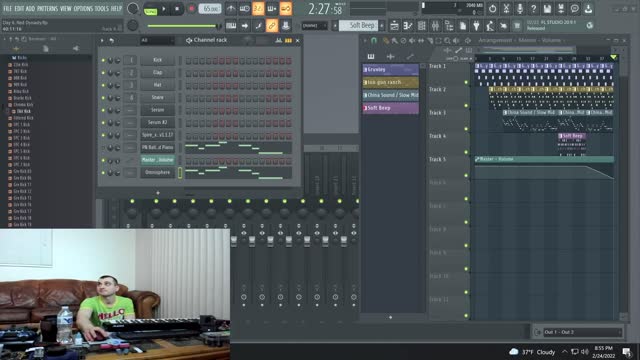Select the China Sound / Slow Mid pattern
The image size is (640, 360).
391,95
